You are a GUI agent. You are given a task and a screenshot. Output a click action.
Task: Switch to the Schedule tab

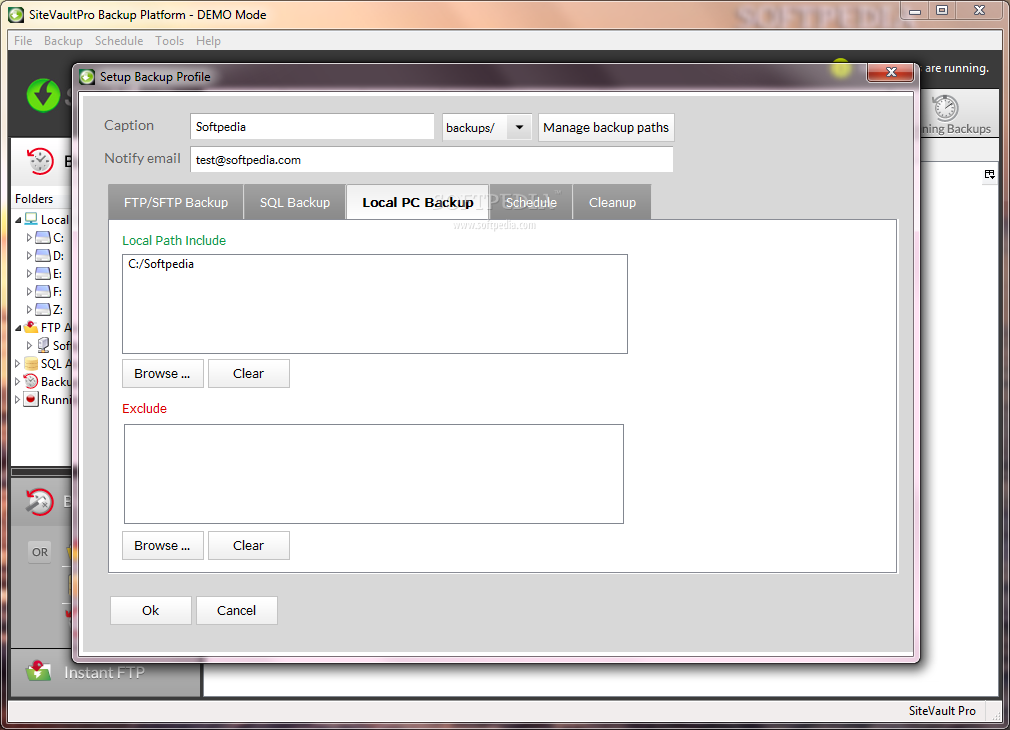[531, 202]
